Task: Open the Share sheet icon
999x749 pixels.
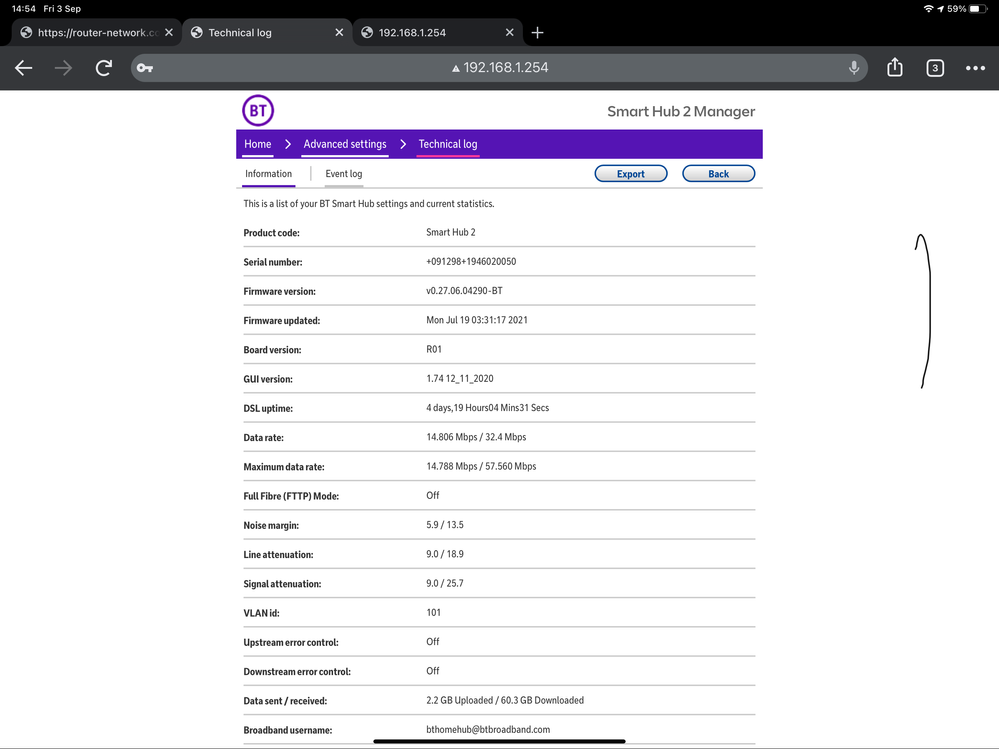Action: [x=894, y=68]
